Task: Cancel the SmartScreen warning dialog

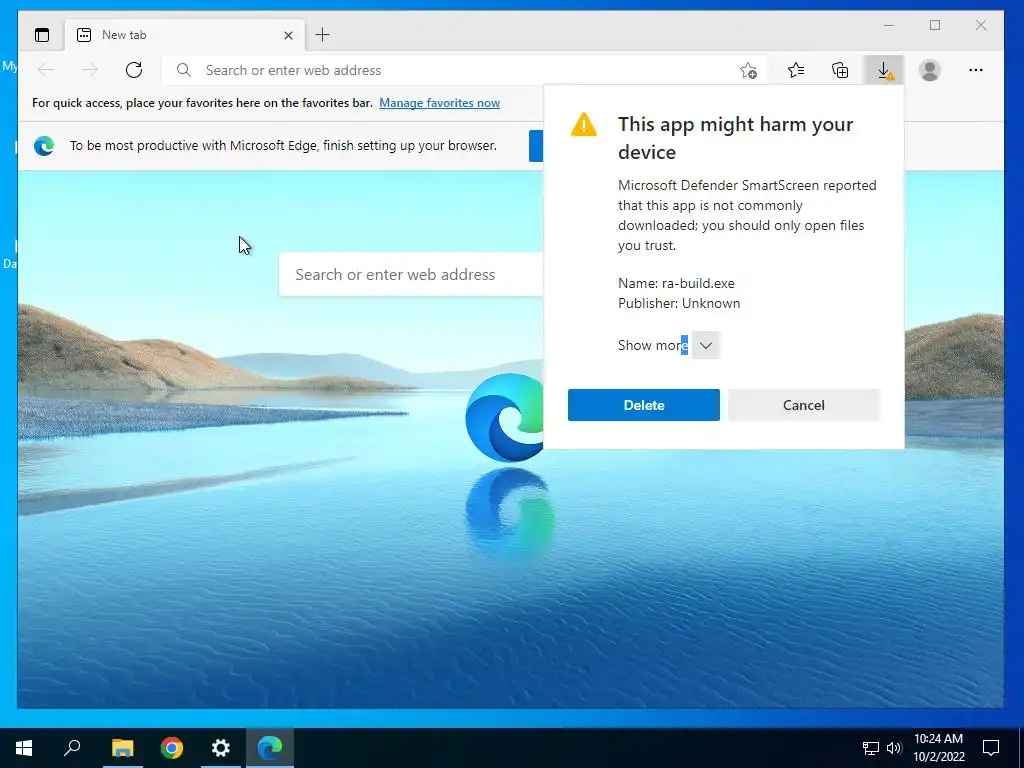Action: pyautogui.click(x=804, y=405)
